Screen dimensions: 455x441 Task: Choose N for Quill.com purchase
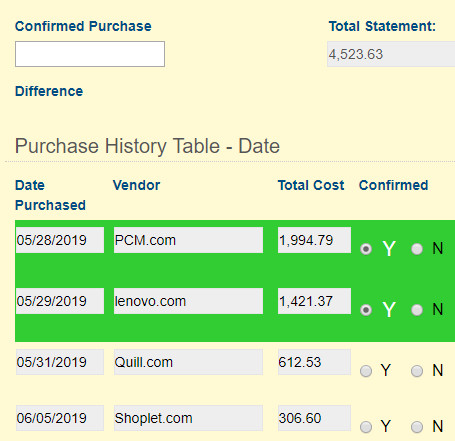[417, 371]
